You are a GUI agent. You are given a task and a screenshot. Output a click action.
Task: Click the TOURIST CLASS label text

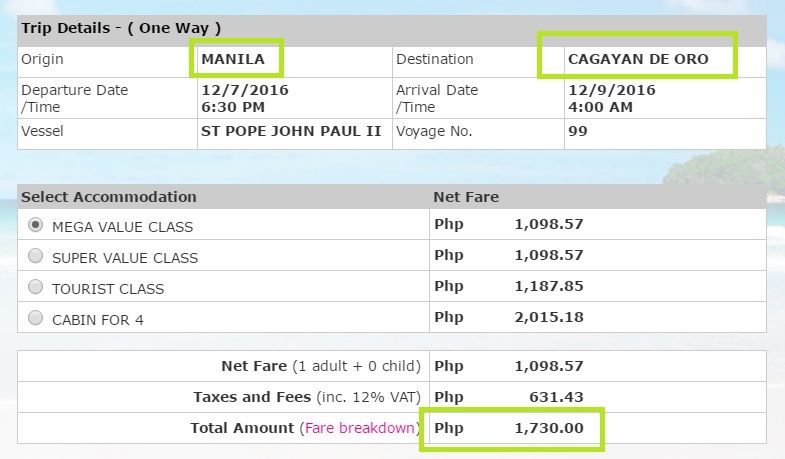[x=108, y=289]
